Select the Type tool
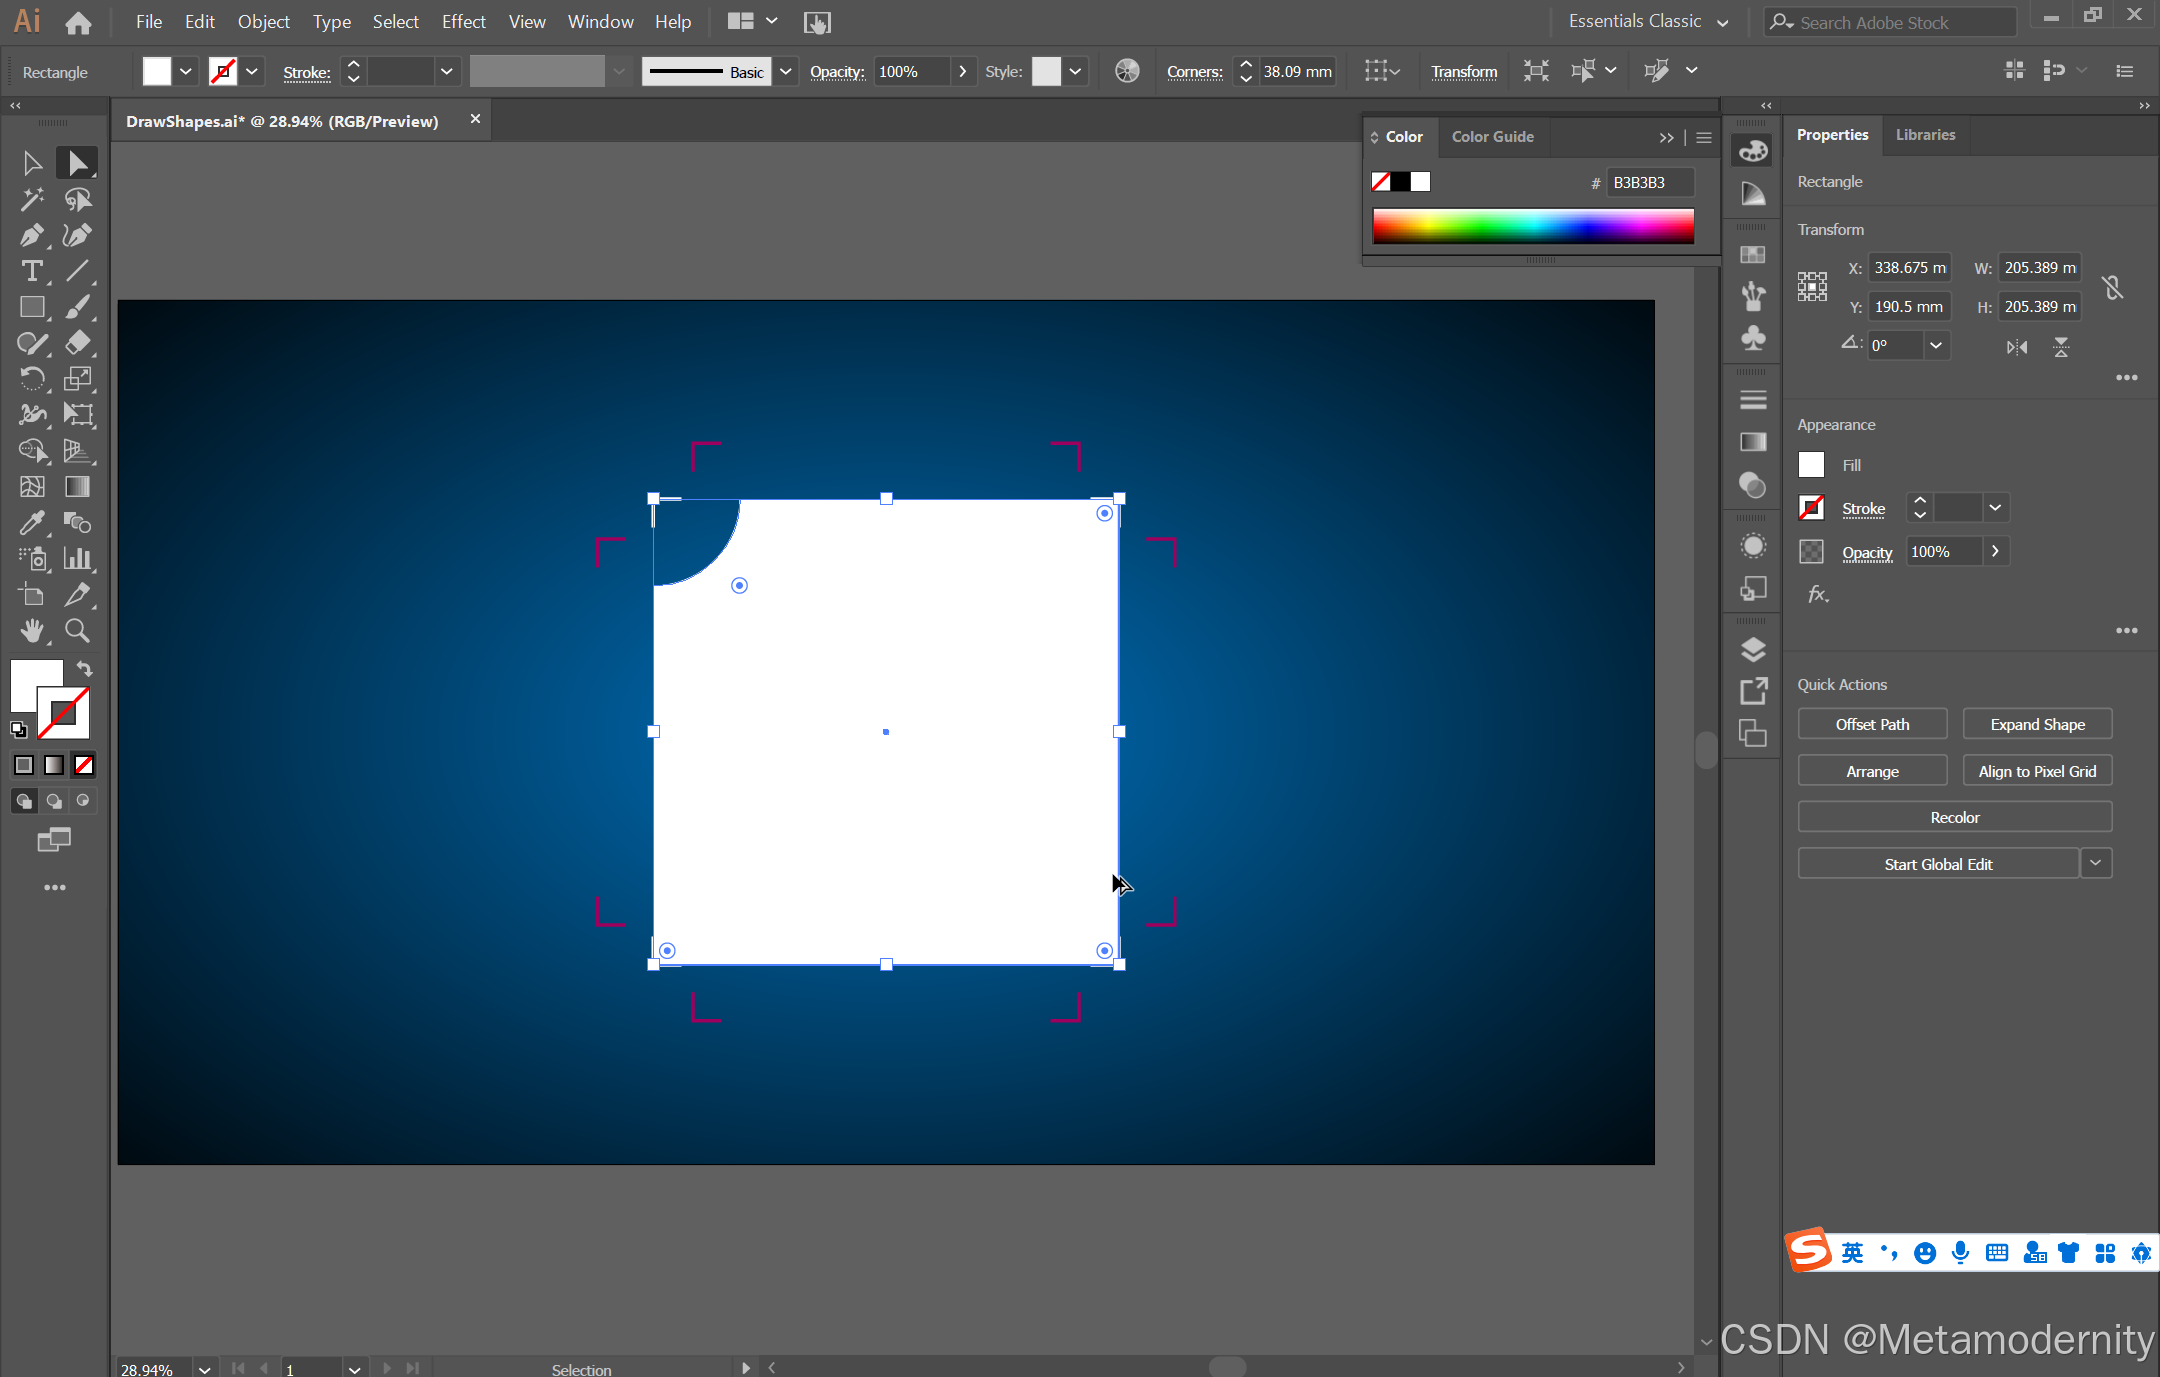The width and height of the screenshot is (2160, 1377). [31, 272]
